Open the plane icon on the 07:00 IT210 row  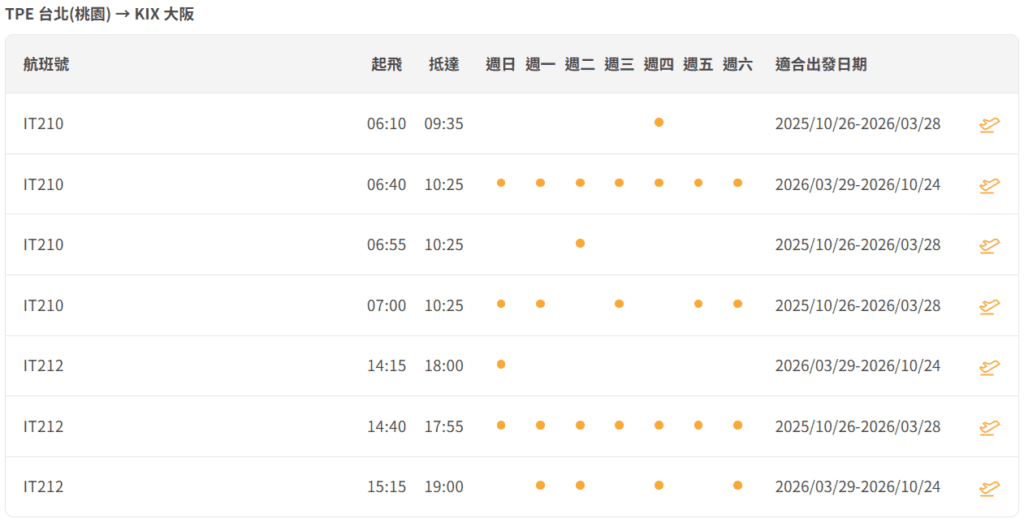point(988,306)
